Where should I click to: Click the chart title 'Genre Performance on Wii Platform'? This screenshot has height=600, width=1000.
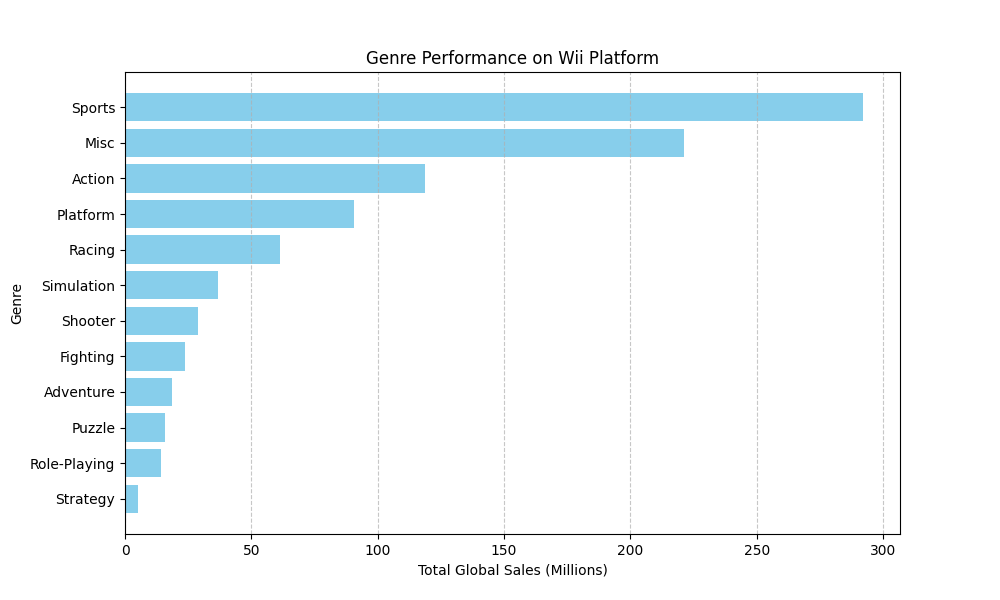coord(512,58)
